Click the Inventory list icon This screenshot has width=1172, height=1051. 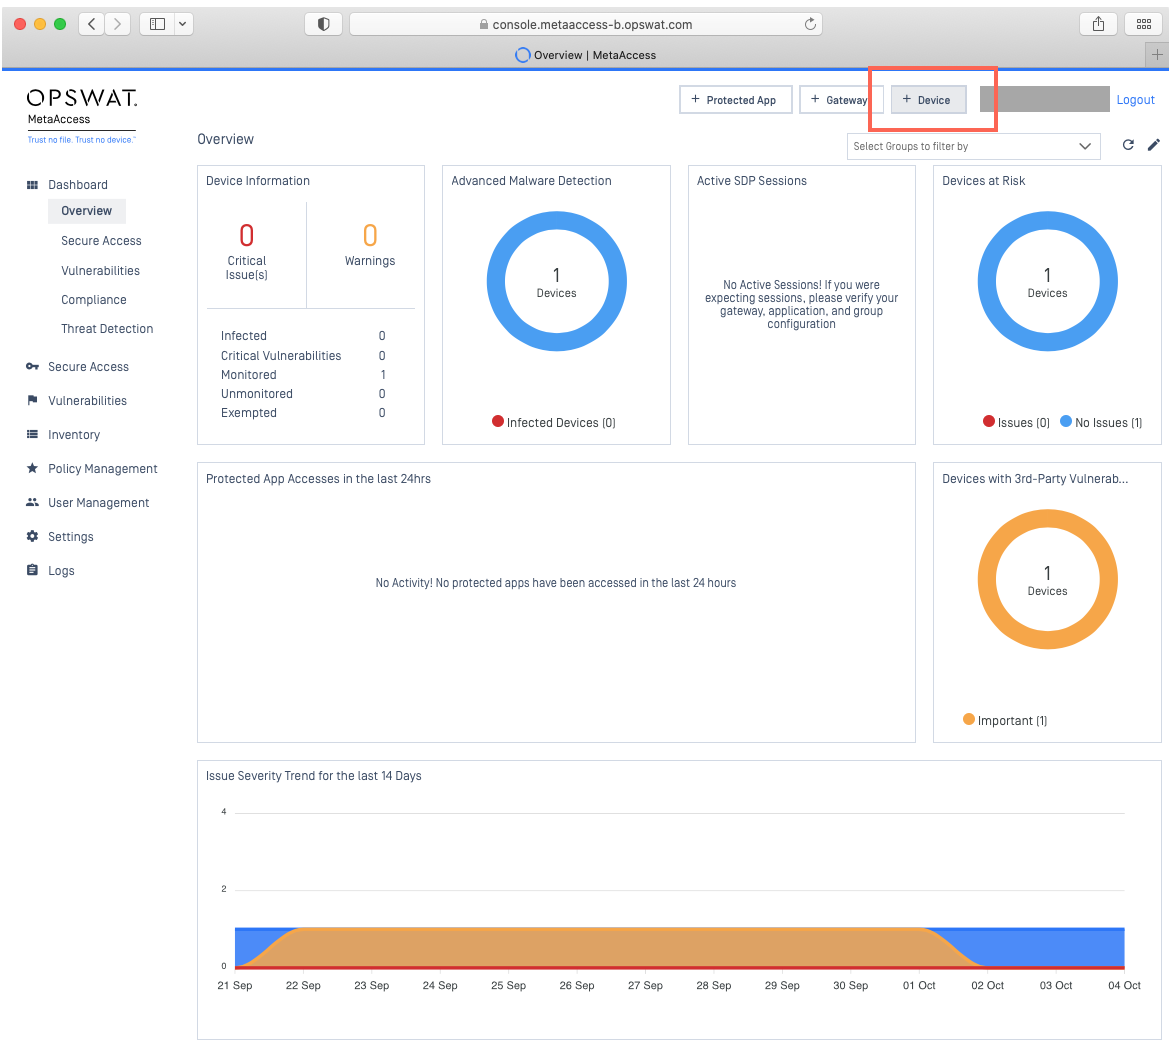[32, 435]
